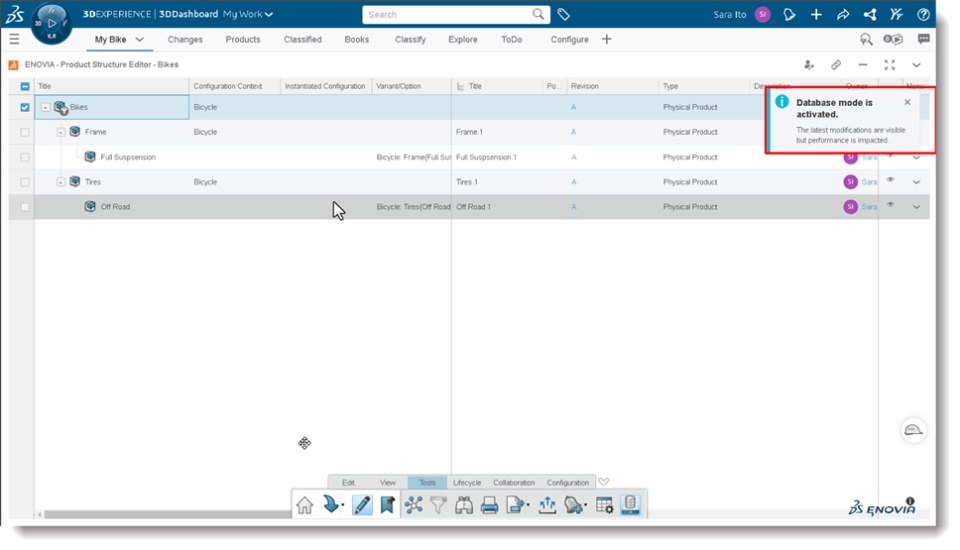
Task: Toggle the pencil edit mode icon
Action: click(x=362, y=505)
